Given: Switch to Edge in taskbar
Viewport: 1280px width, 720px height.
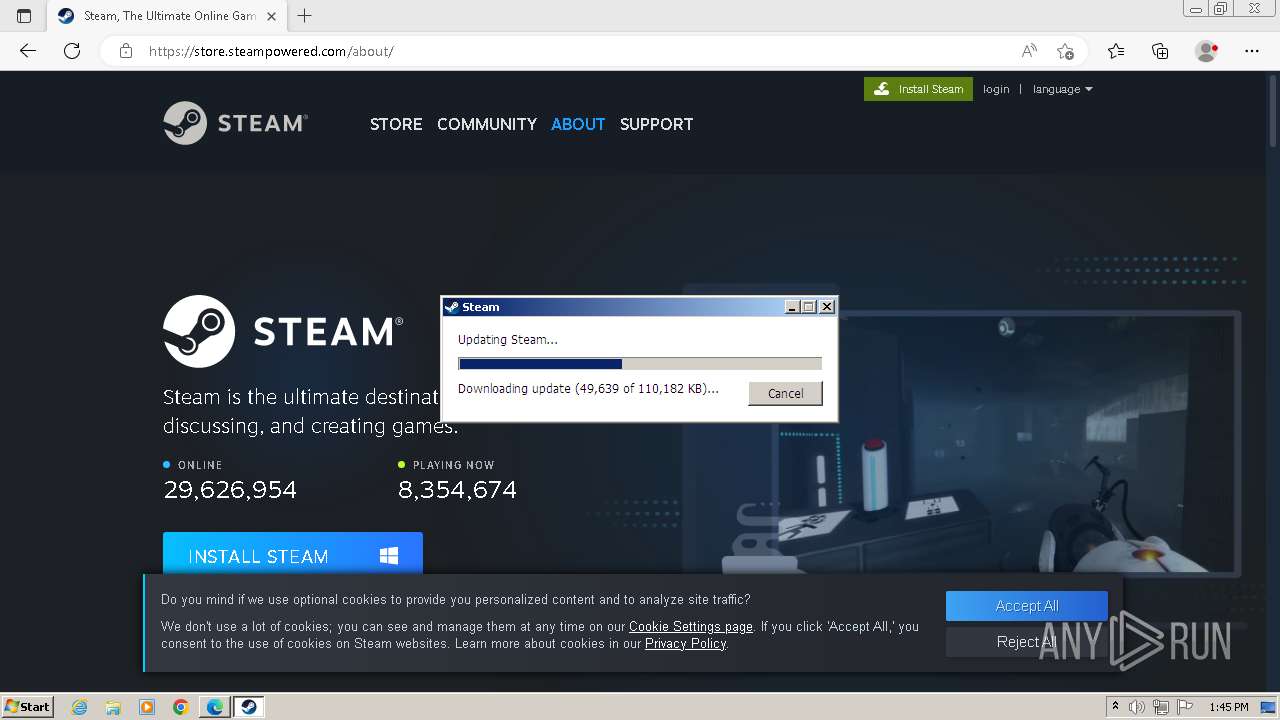Looking at the screenshot, I should coord(215,707).
